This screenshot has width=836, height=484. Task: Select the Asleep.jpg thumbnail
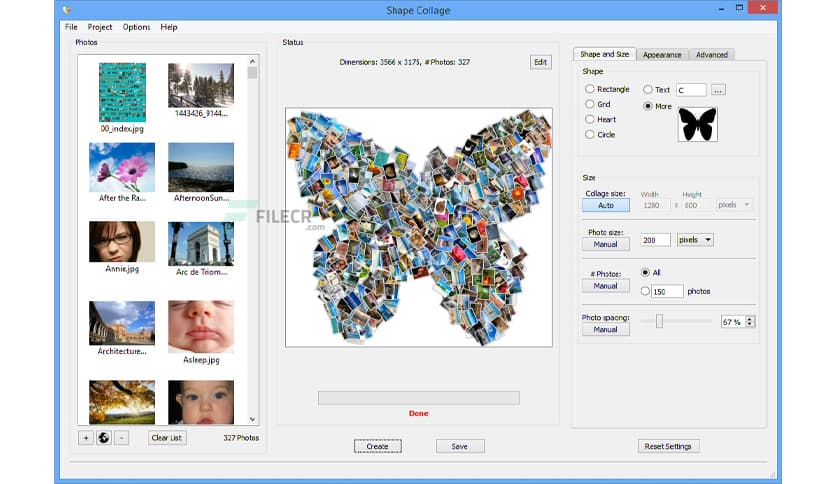click(201, 326)
